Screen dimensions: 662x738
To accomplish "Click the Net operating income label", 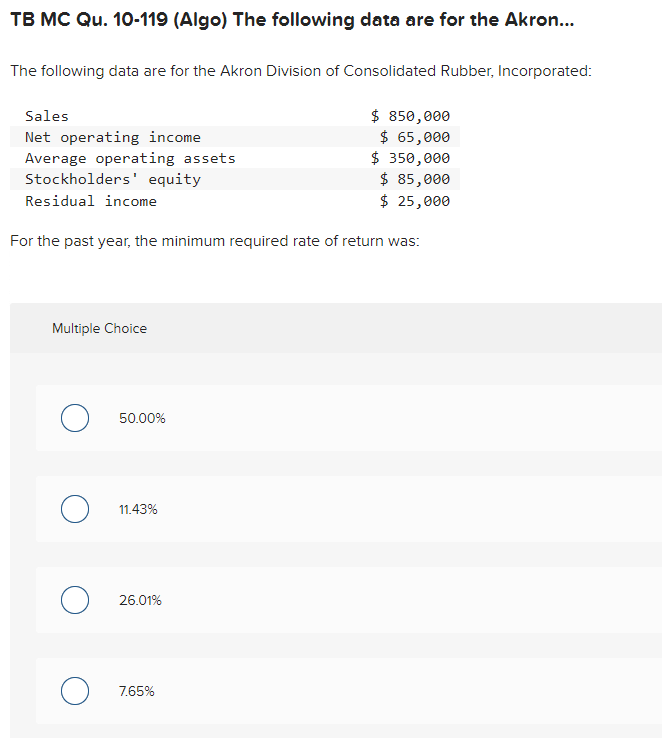I will click(113, 137).
